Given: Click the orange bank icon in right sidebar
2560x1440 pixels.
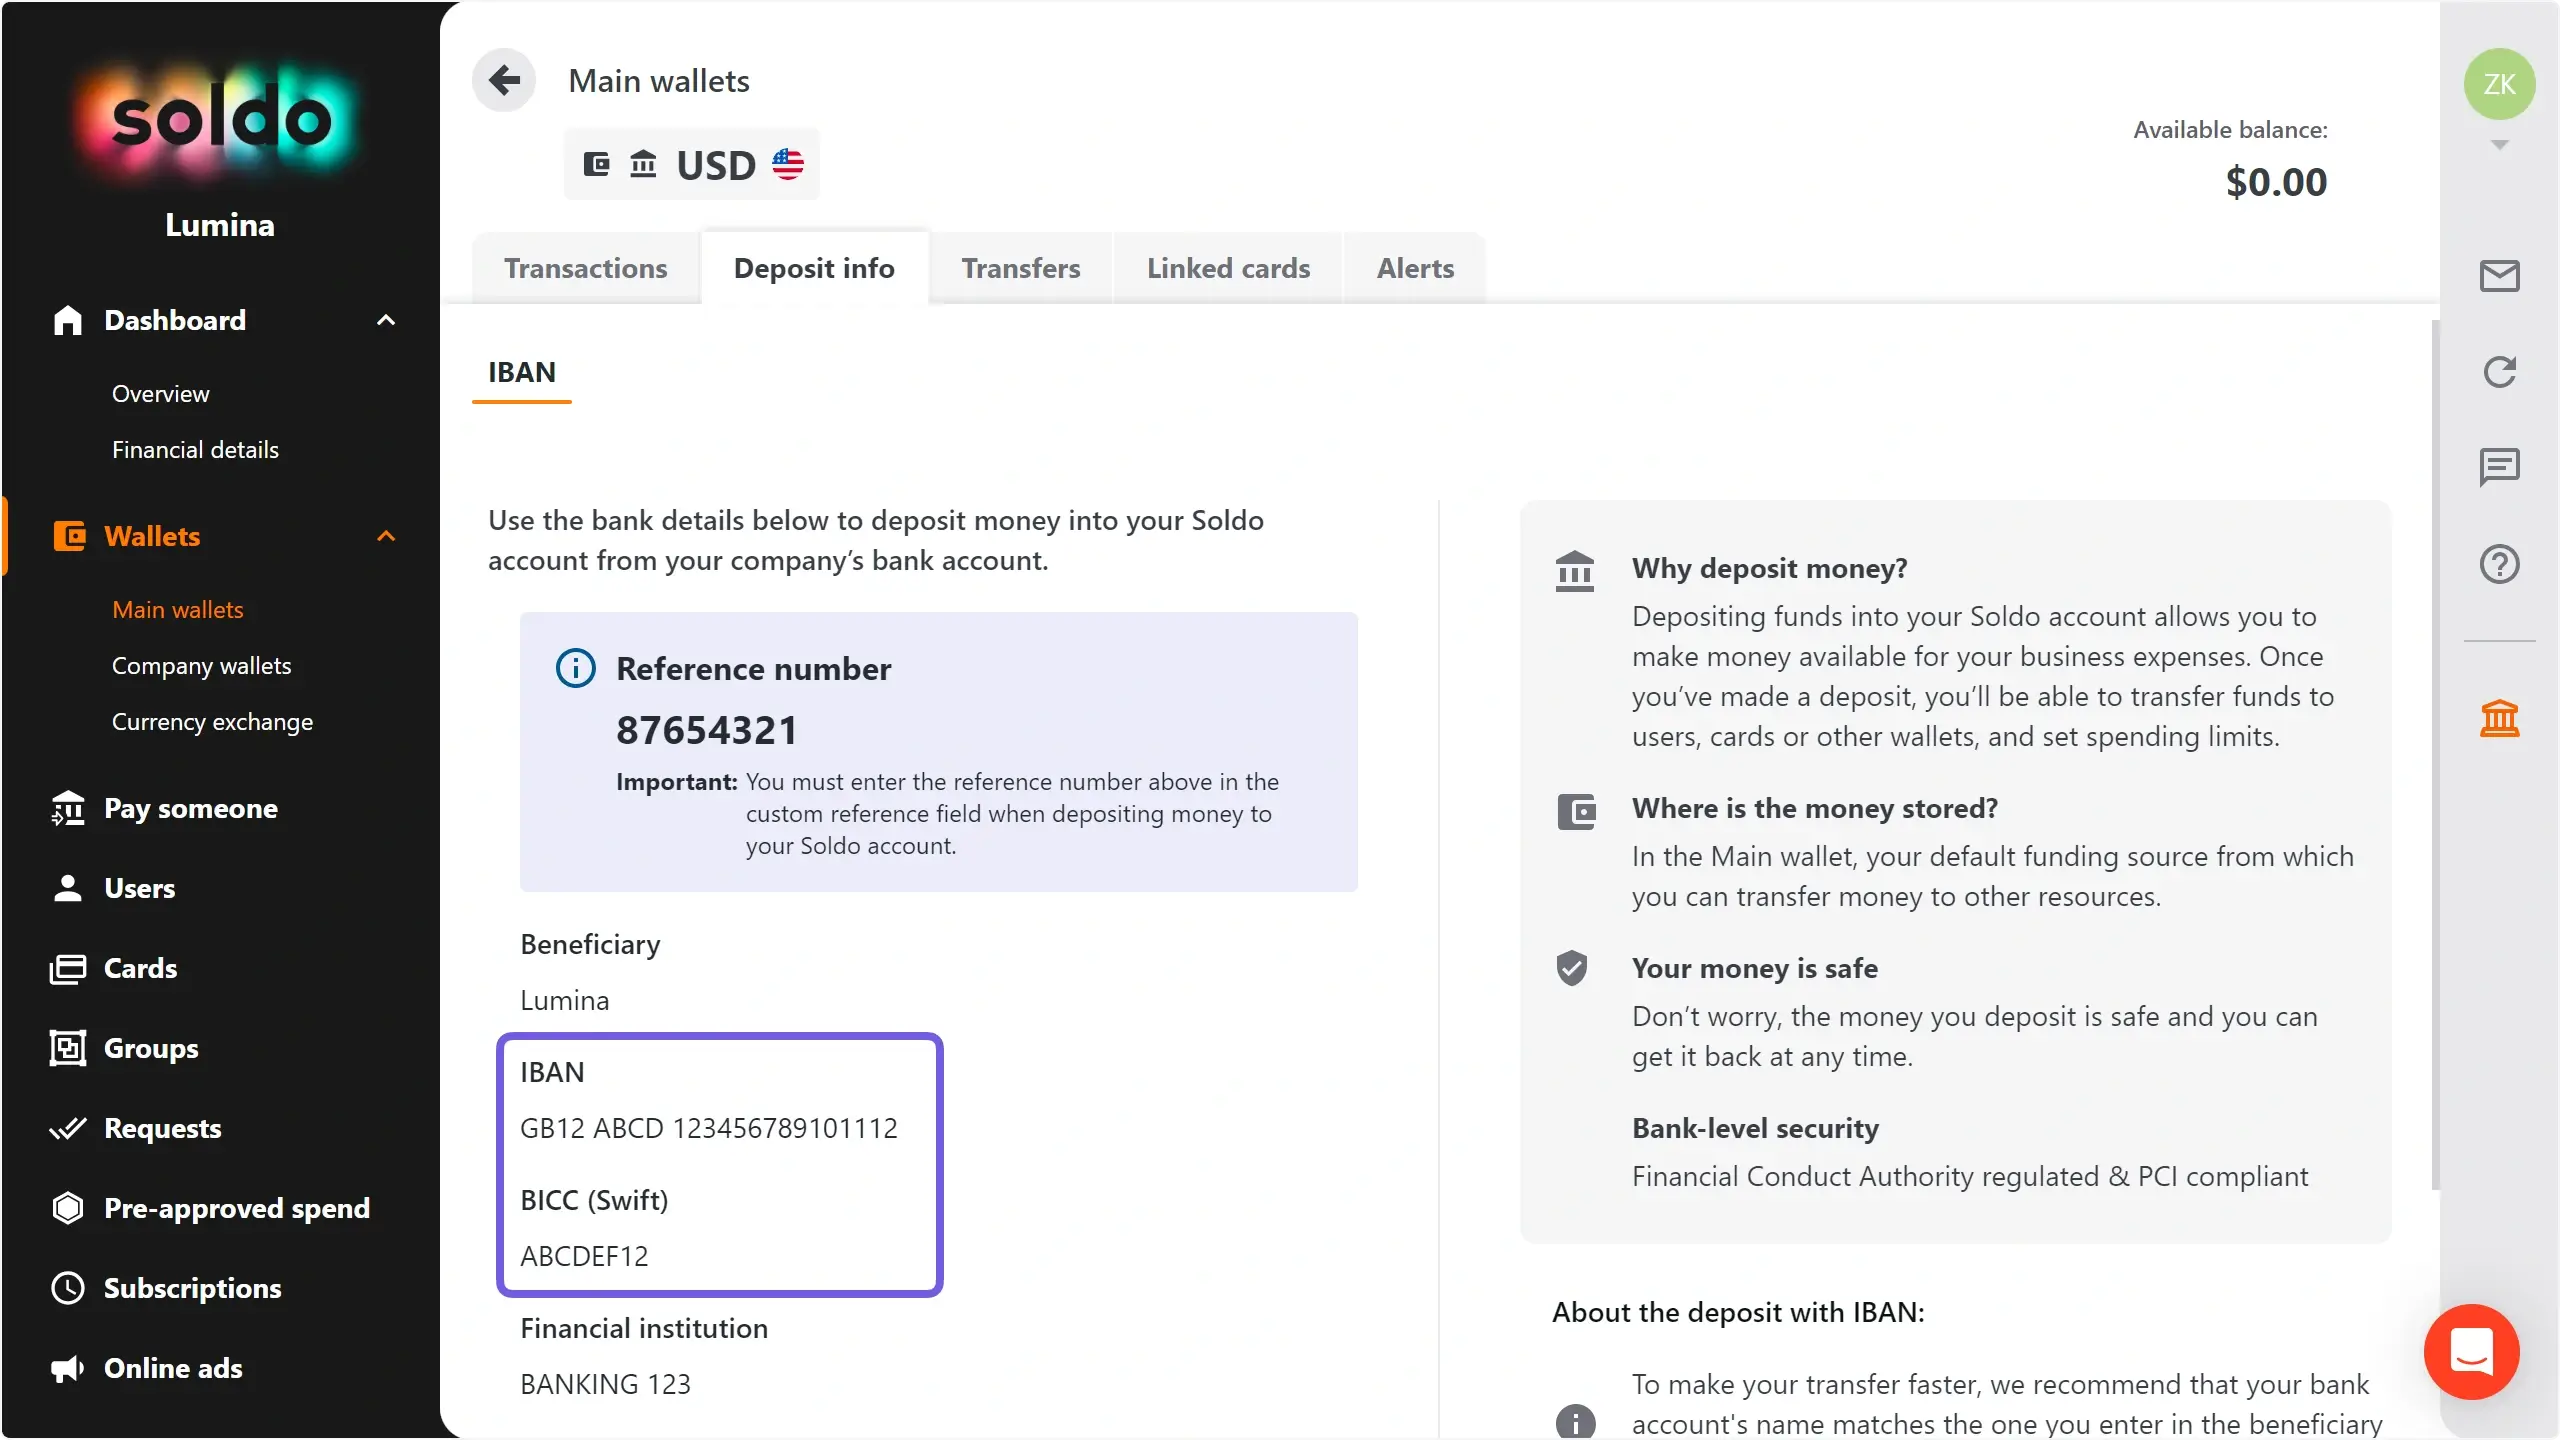Looking at the screenshot, I should (2499, 718).
